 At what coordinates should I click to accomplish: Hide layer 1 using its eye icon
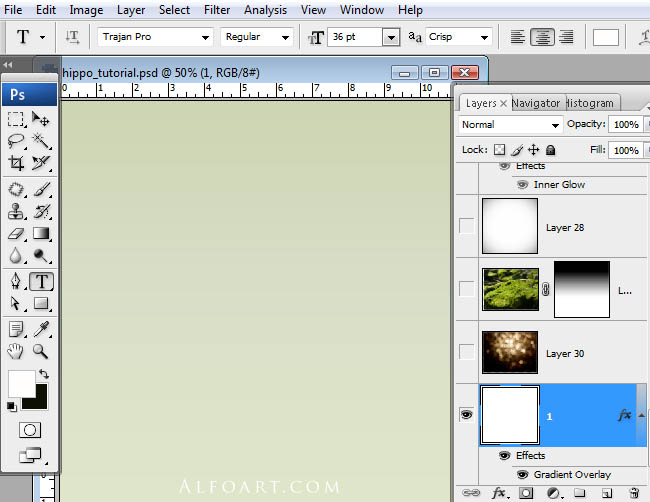click(x=466, y=415)
